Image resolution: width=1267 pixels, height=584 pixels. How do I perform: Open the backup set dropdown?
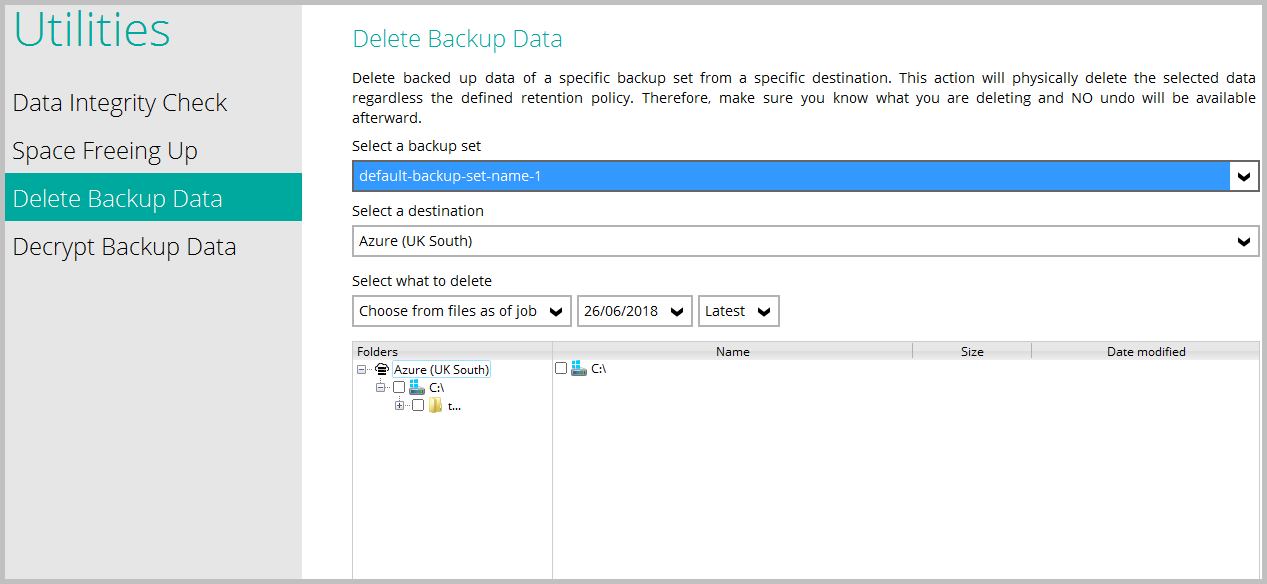1243,177
